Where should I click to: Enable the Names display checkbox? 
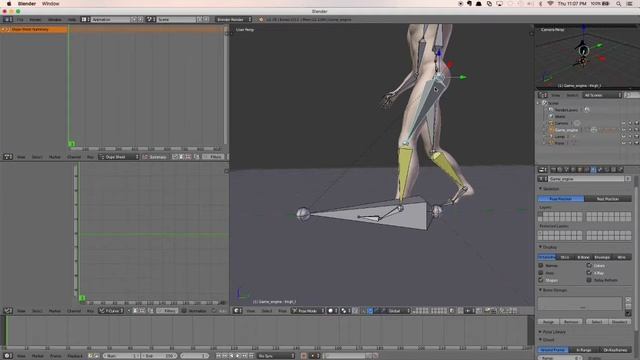click(541, 266)
